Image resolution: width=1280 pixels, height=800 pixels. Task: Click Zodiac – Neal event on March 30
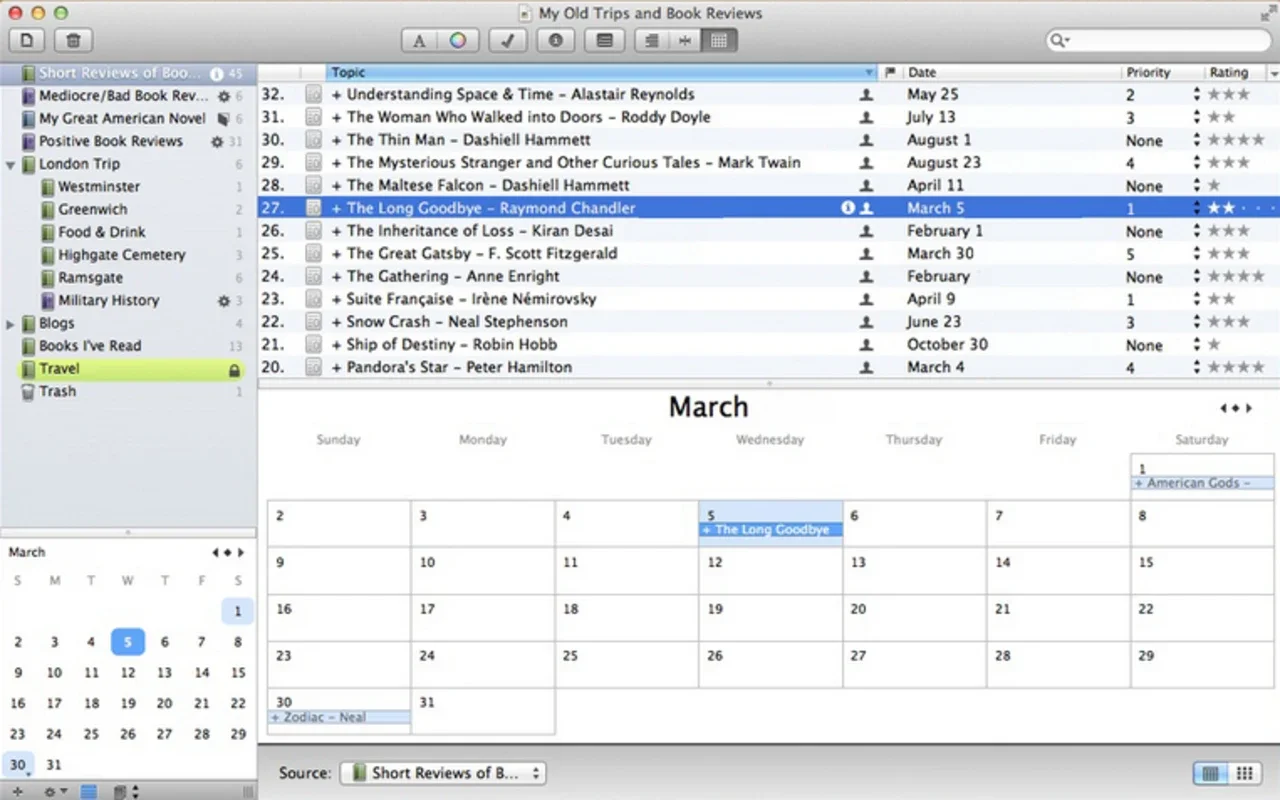[339, 717]
